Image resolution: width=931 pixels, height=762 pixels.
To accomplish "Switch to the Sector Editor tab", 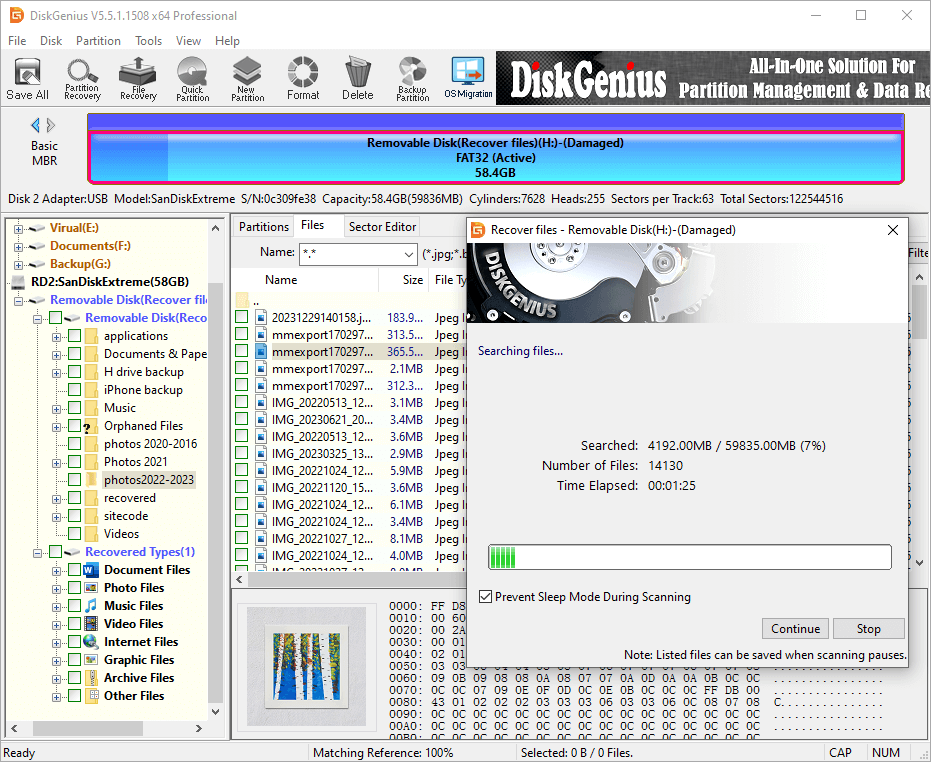I will [x=382, y=226].
